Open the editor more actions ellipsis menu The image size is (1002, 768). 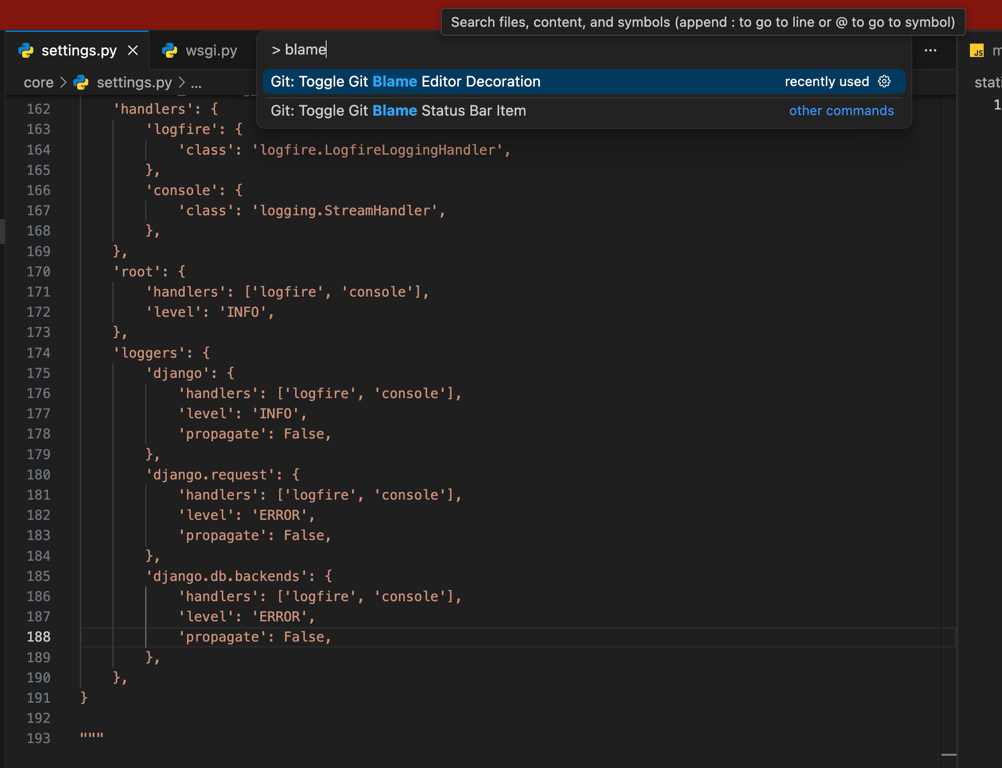point(930,50)
